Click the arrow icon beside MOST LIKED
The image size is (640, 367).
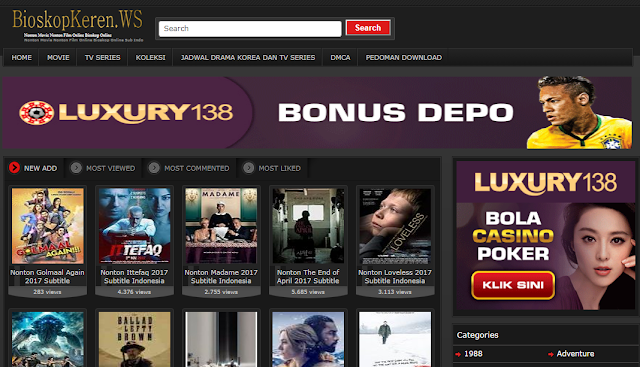click(249, 168)
